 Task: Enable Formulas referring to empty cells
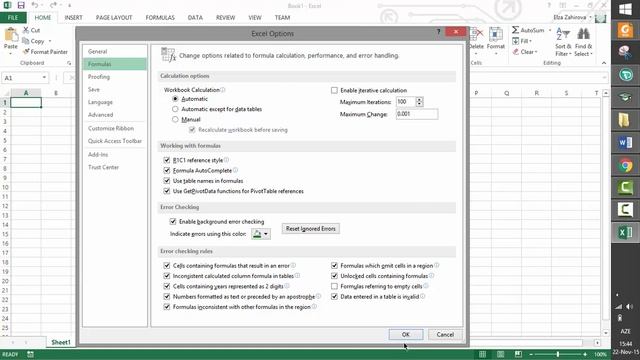pos(334,286)
